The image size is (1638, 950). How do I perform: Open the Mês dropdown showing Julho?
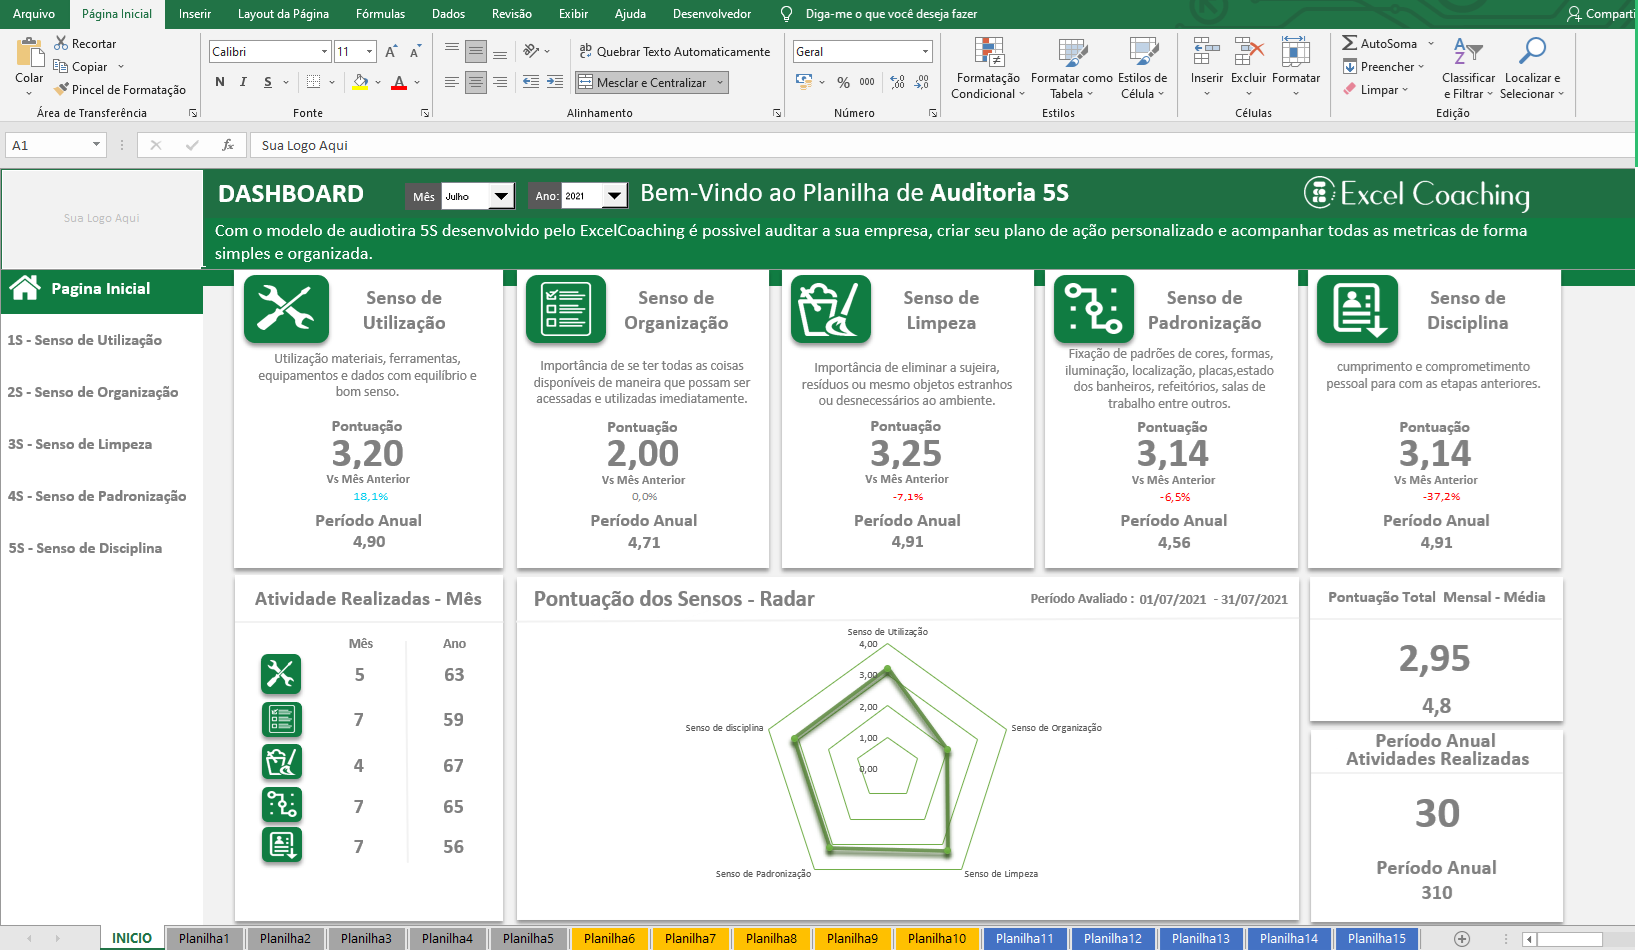(502, 196)
